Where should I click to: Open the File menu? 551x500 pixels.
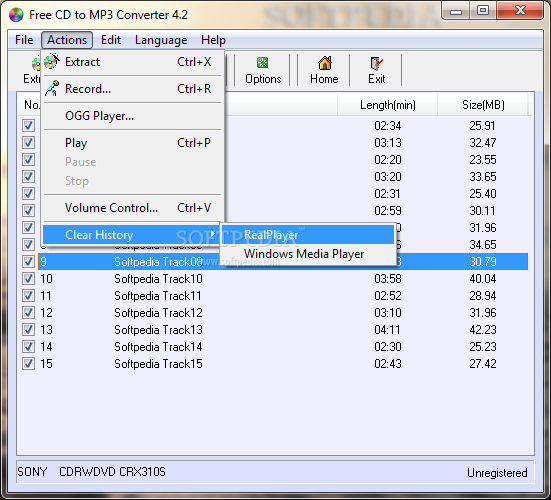point(24,40)
